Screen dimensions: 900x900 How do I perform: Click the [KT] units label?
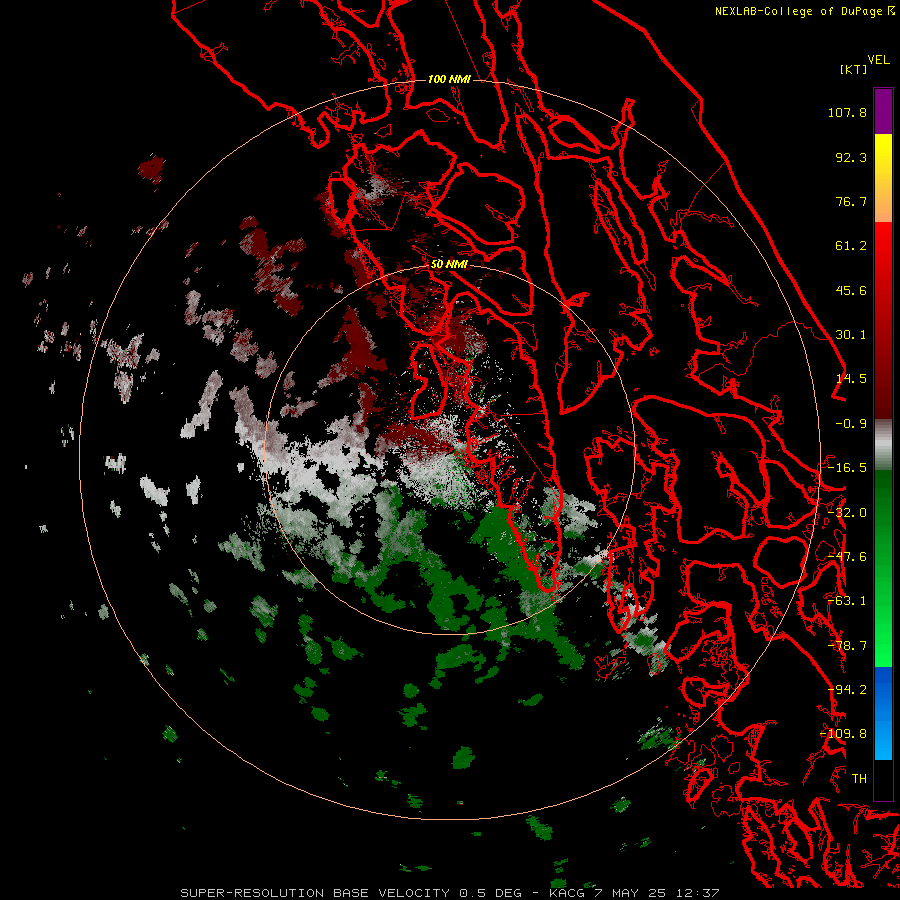(x=853, y=69)
